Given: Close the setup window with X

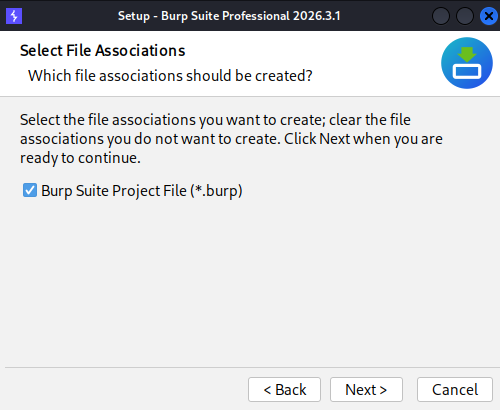Looking at the screenshot, I should point(488,16).
